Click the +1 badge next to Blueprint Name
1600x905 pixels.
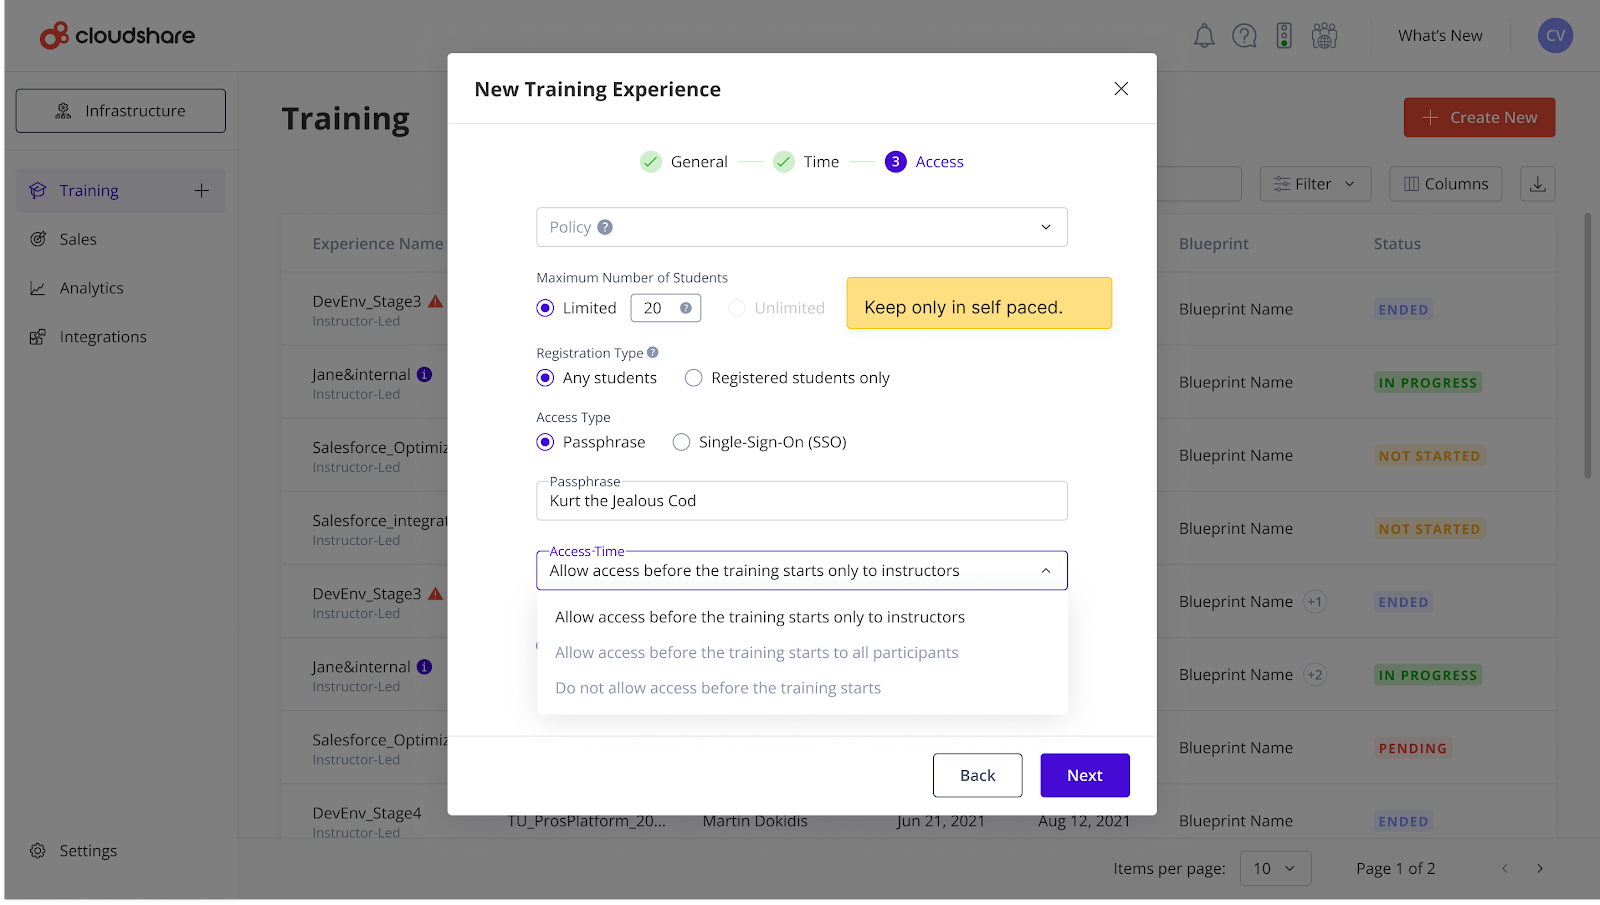click(x=1315, y=602)
